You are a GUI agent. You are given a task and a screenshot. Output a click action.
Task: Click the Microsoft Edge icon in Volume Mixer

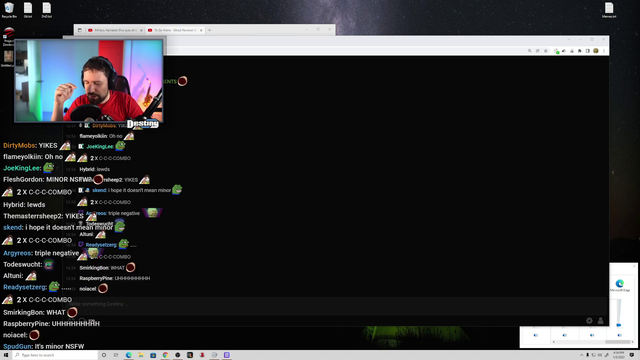pos(620,283)
